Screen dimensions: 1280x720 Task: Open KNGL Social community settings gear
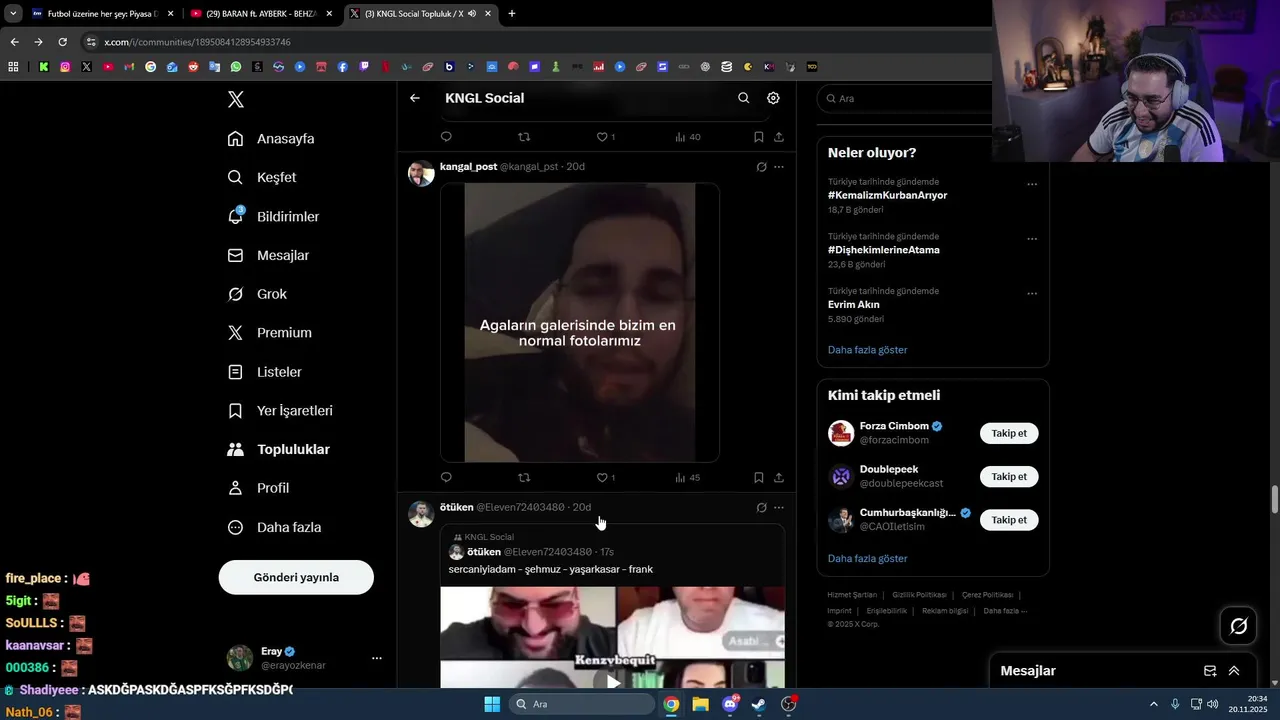pos(773,98)
